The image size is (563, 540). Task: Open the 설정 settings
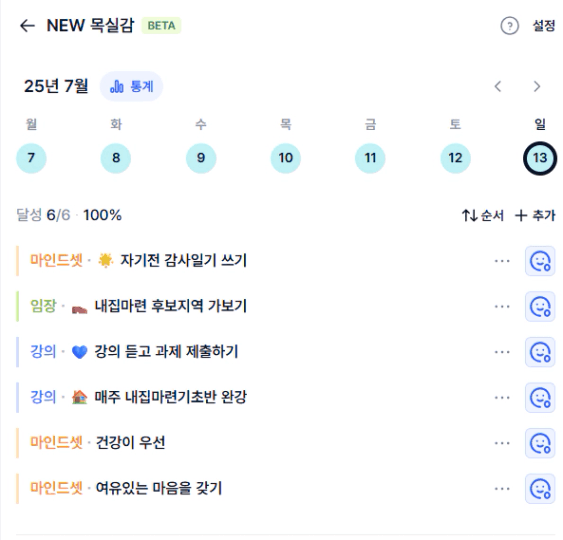[544, 26]
